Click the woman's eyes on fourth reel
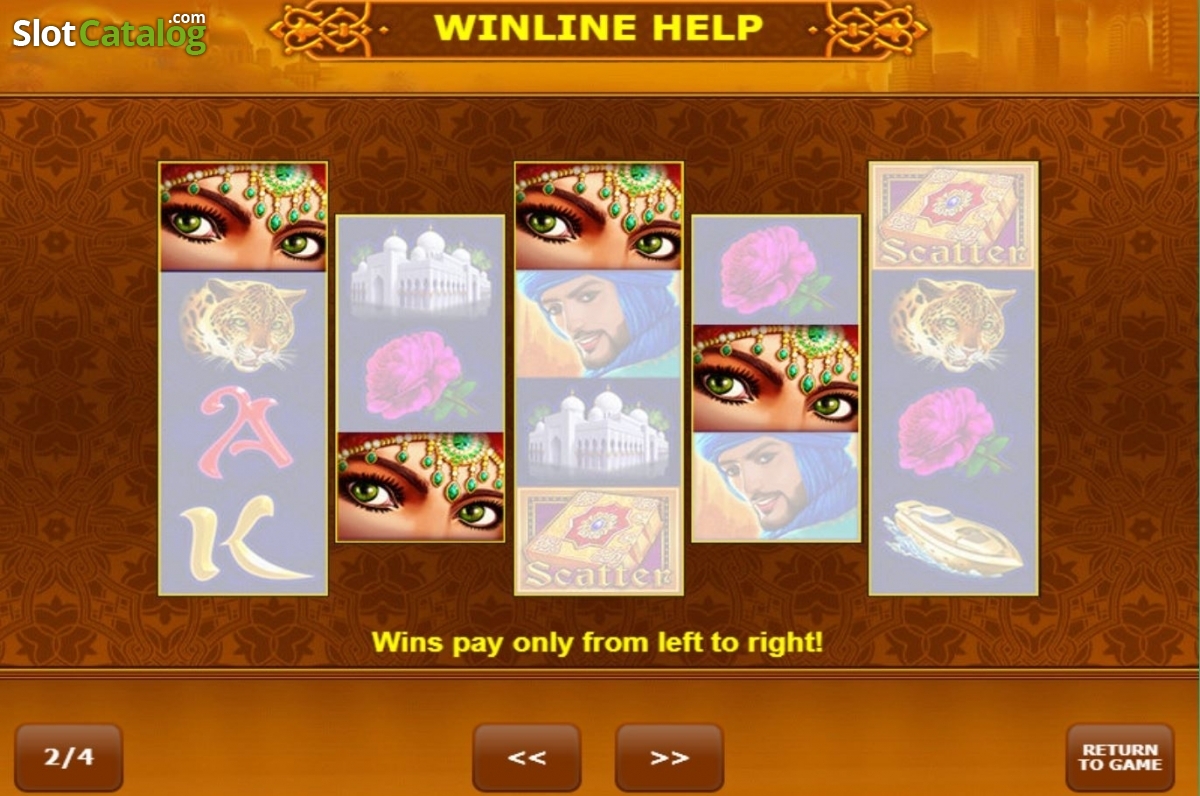The height and width of the screenshot is (796, 1200). click(x=775, y=378)
